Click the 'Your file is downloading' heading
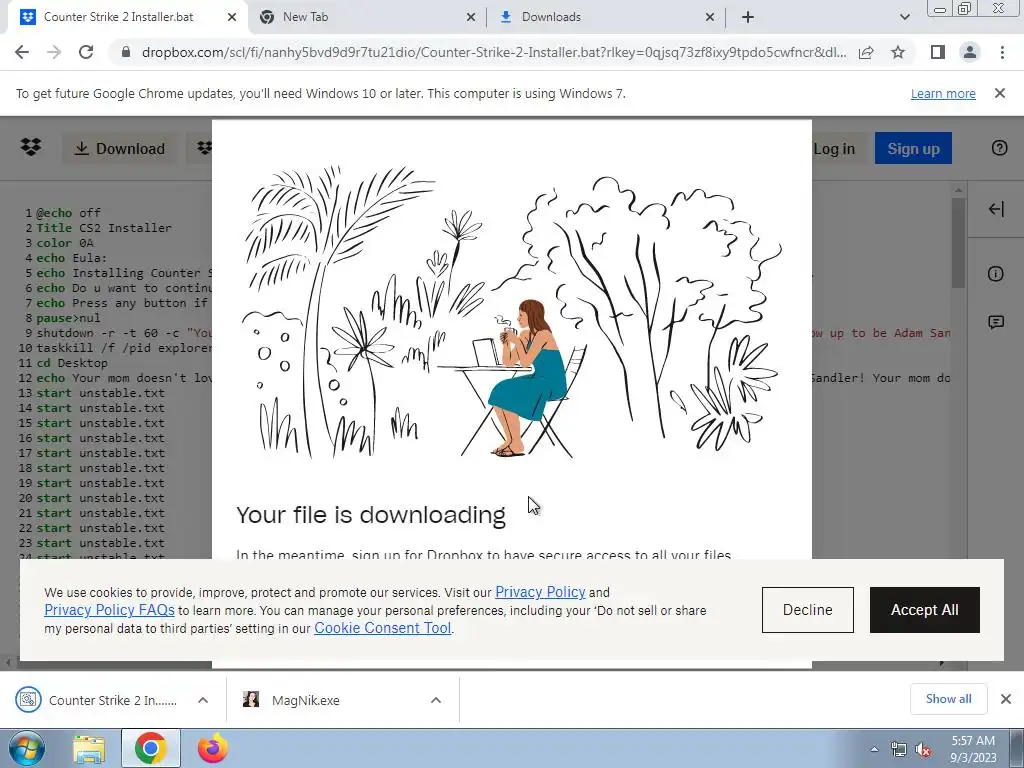1024x768 pixels. 371,515
